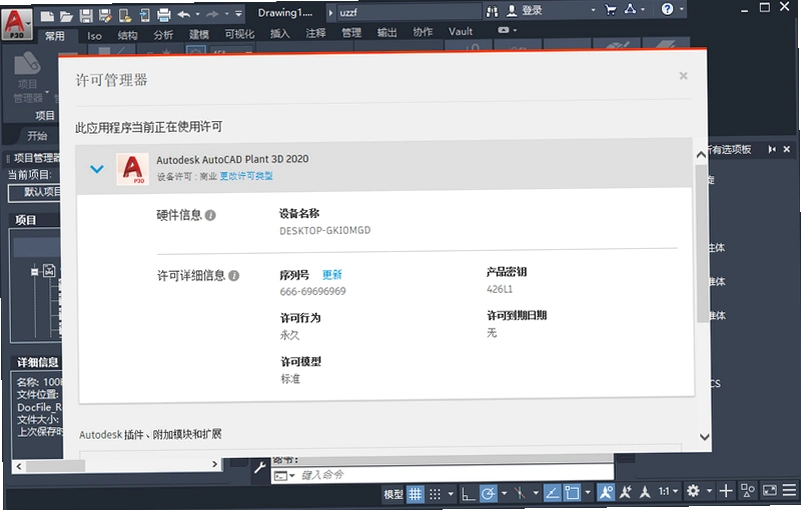This screenshot has height=510, width=801.
Task: Select the Vault ribbon tab
Action: tap(460, 31)
